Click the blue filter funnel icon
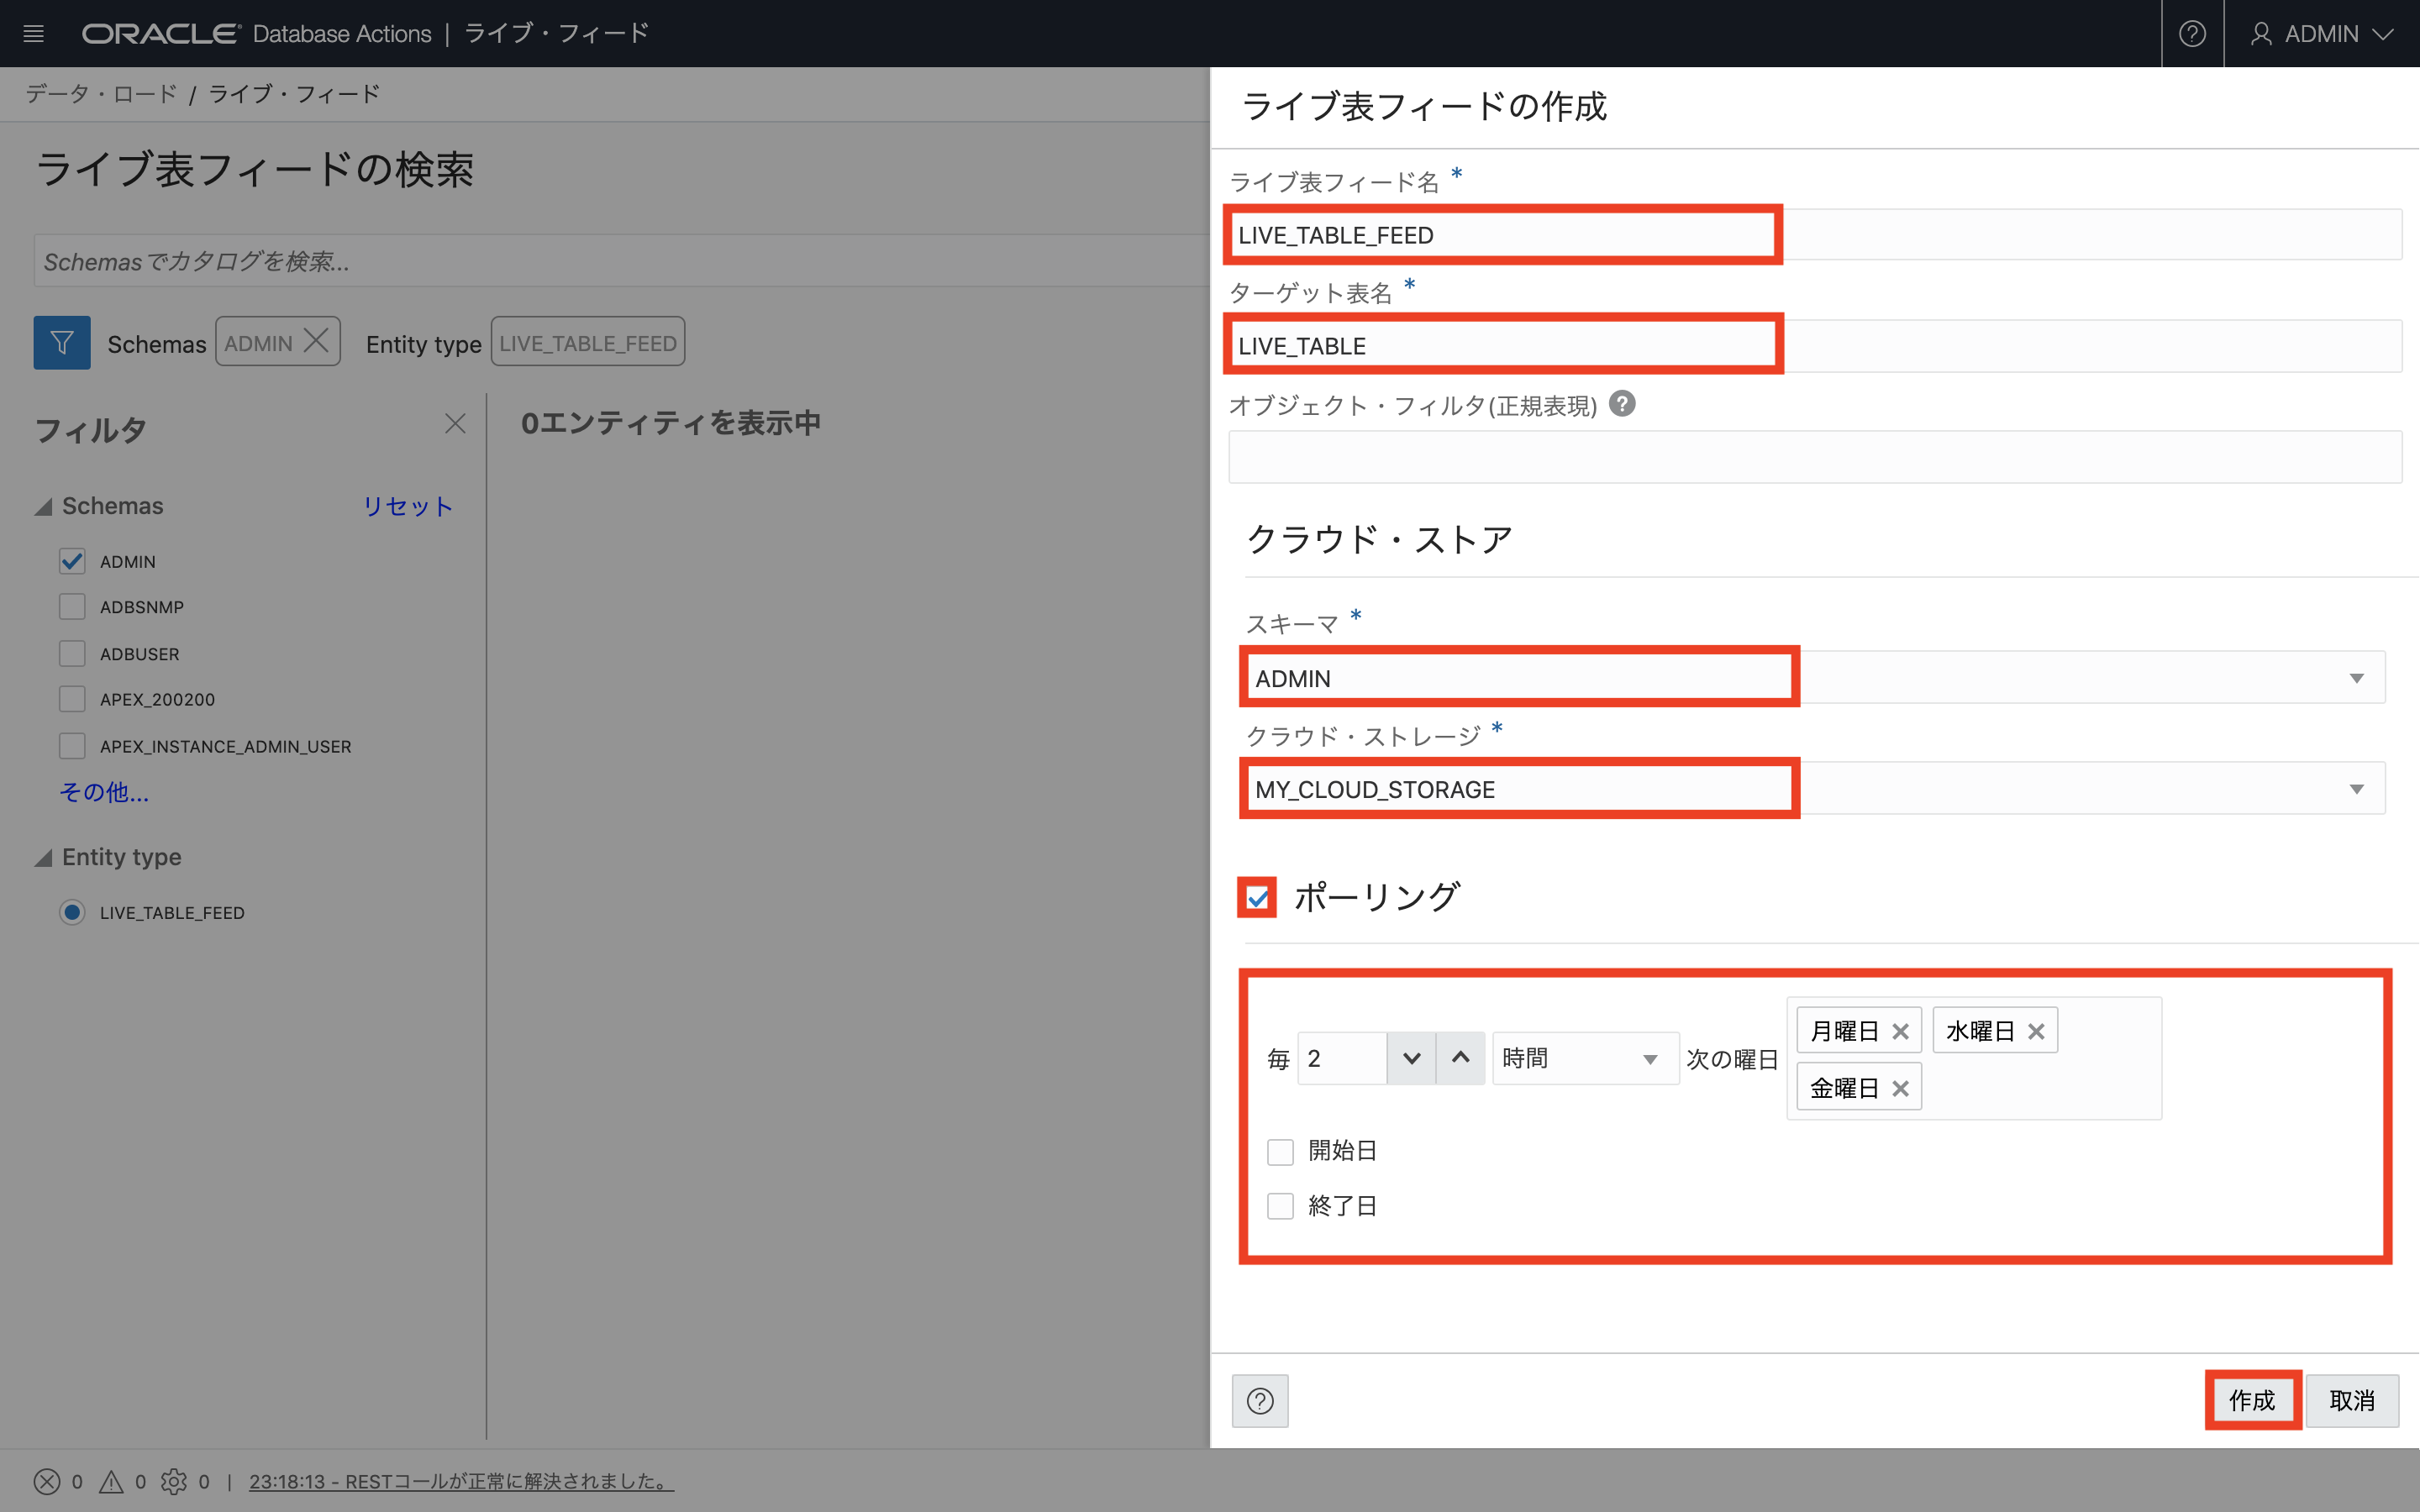This screenshot has width=2420, height=1512. pyautogui.click(x=62, y=343)
